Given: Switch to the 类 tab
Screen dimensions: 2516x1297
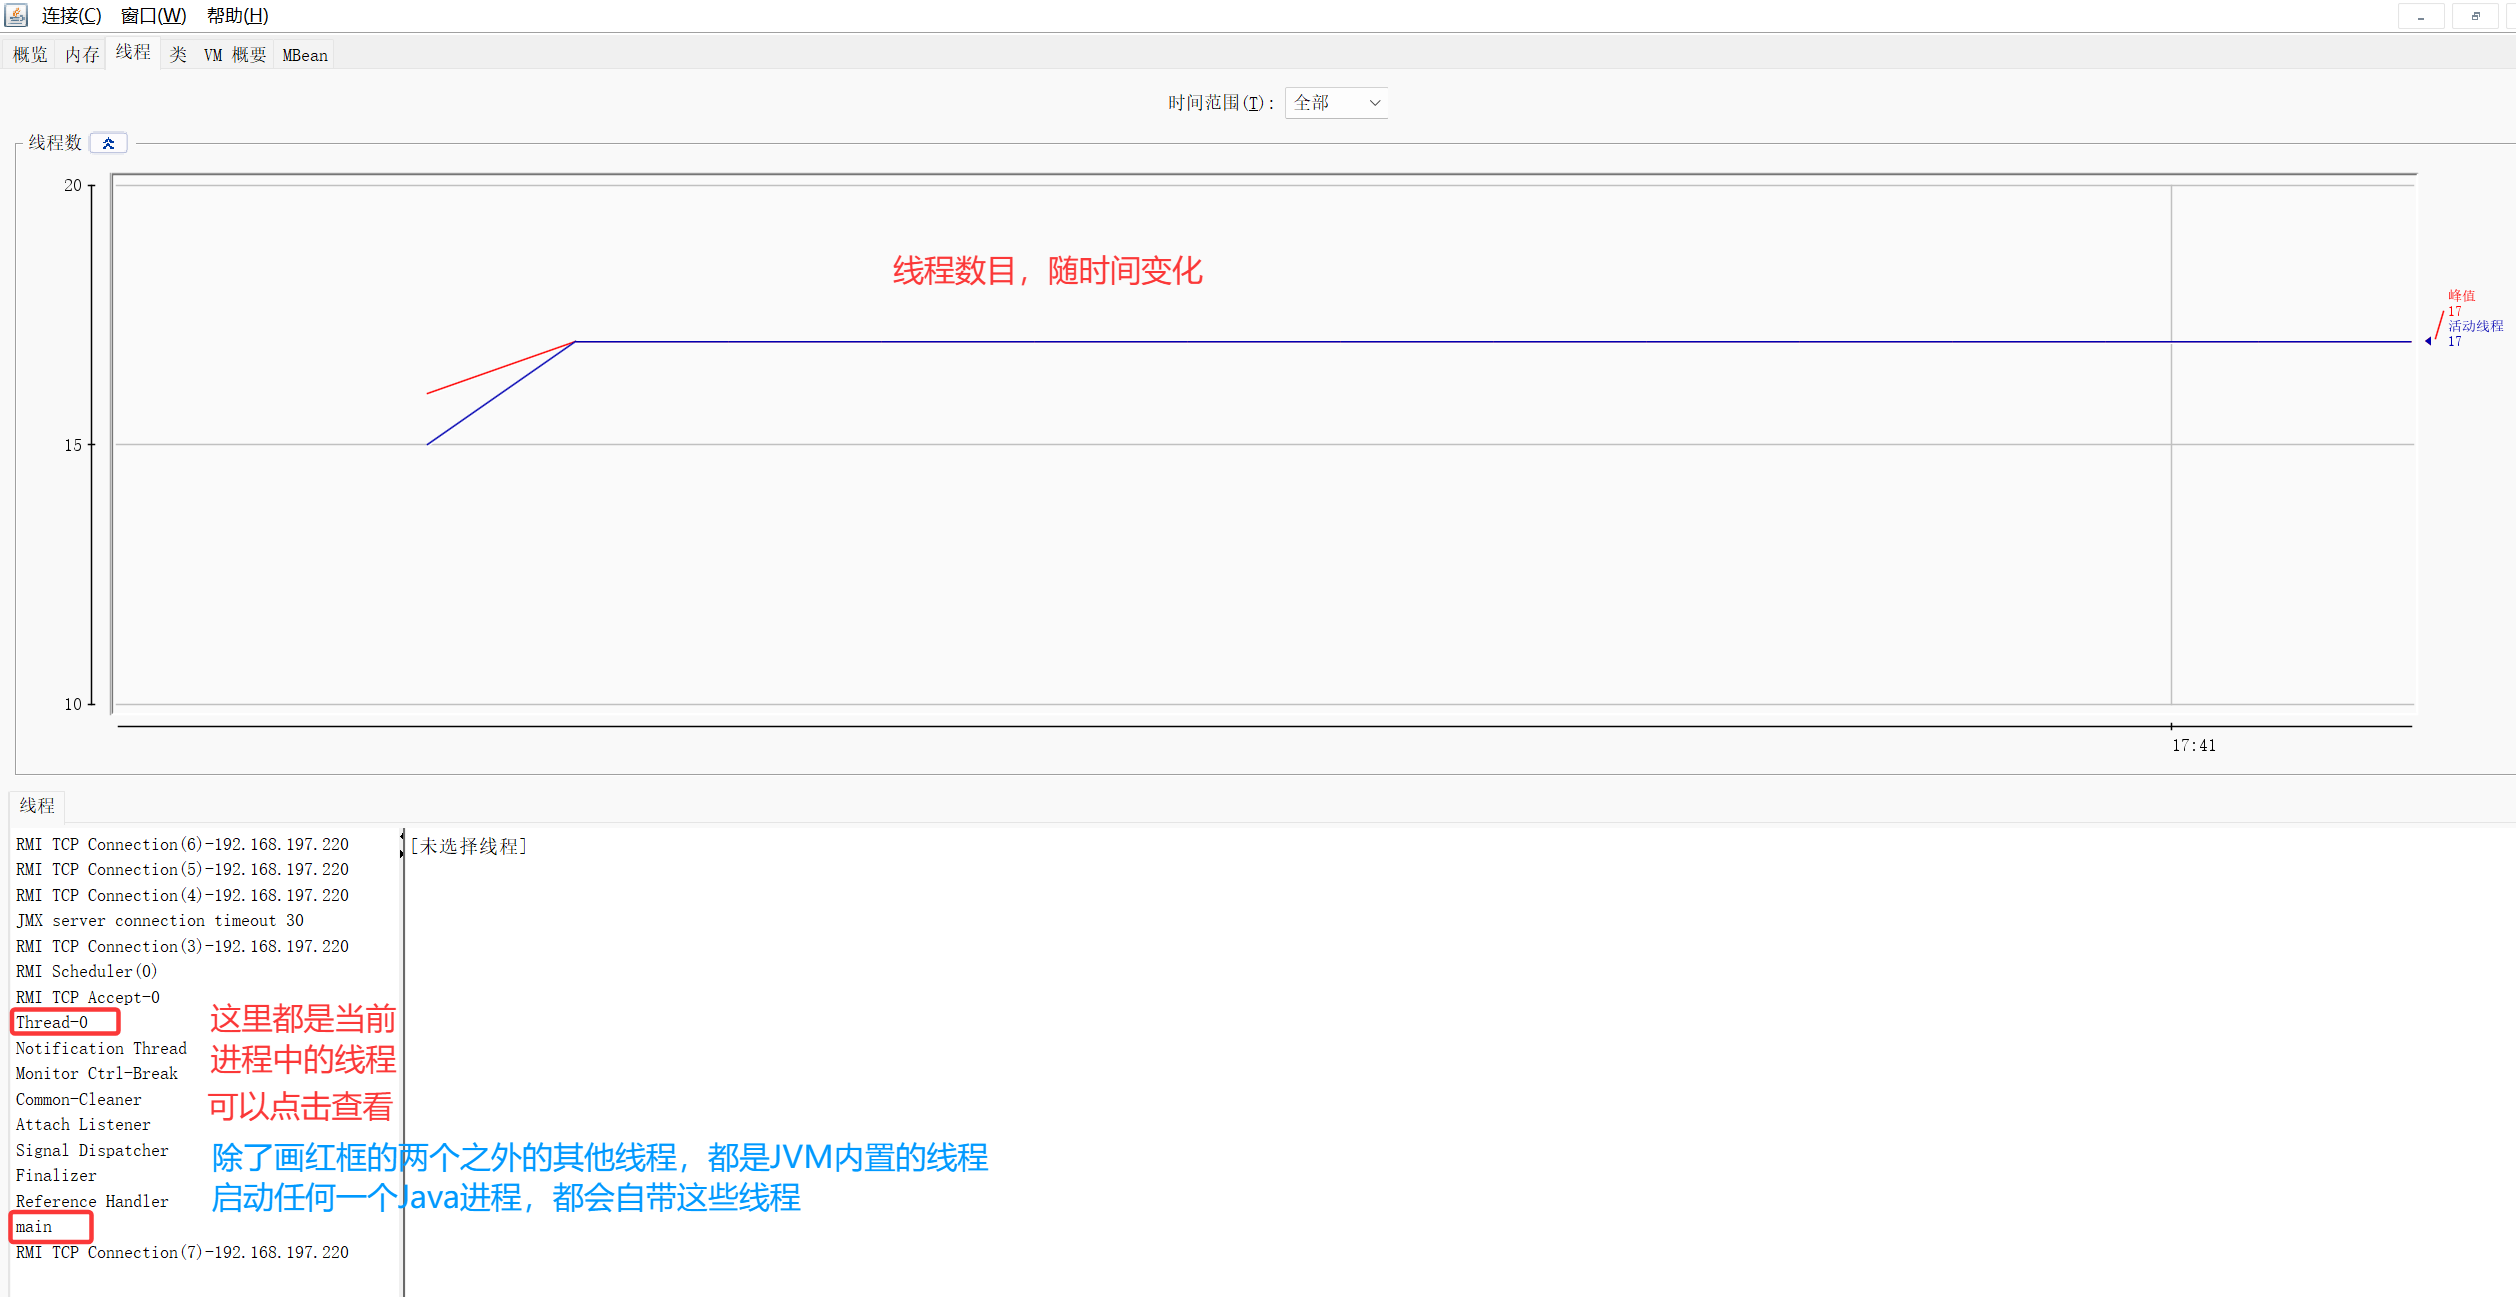Looking at the screenshot, I should (178, 55).
